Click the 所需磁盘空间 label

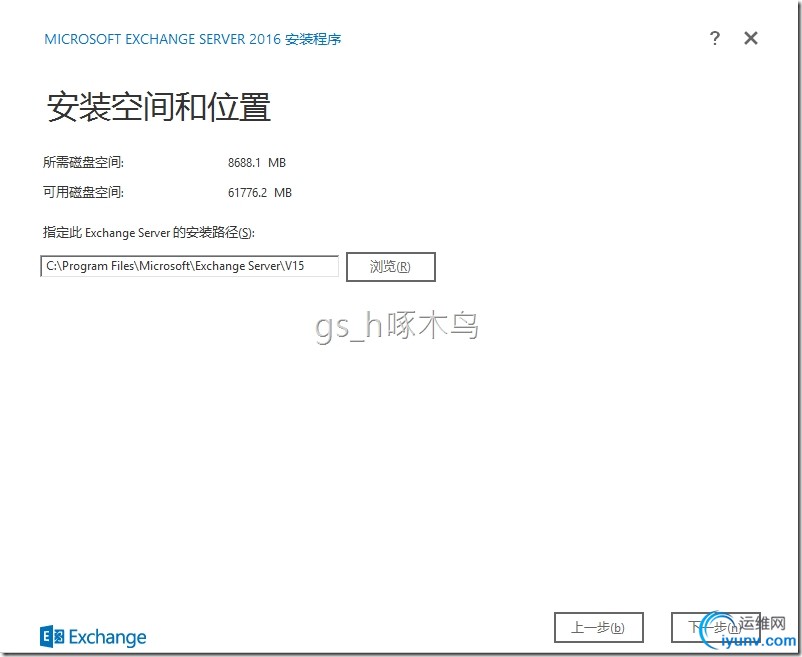click(83, 163)
